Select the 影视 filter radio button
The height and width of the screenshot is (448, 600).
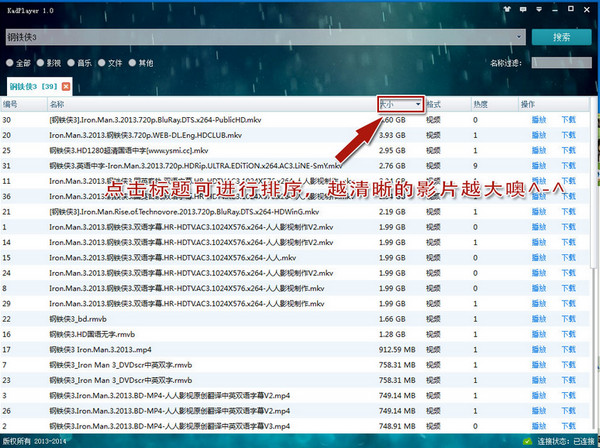click(x=42, y=62)
